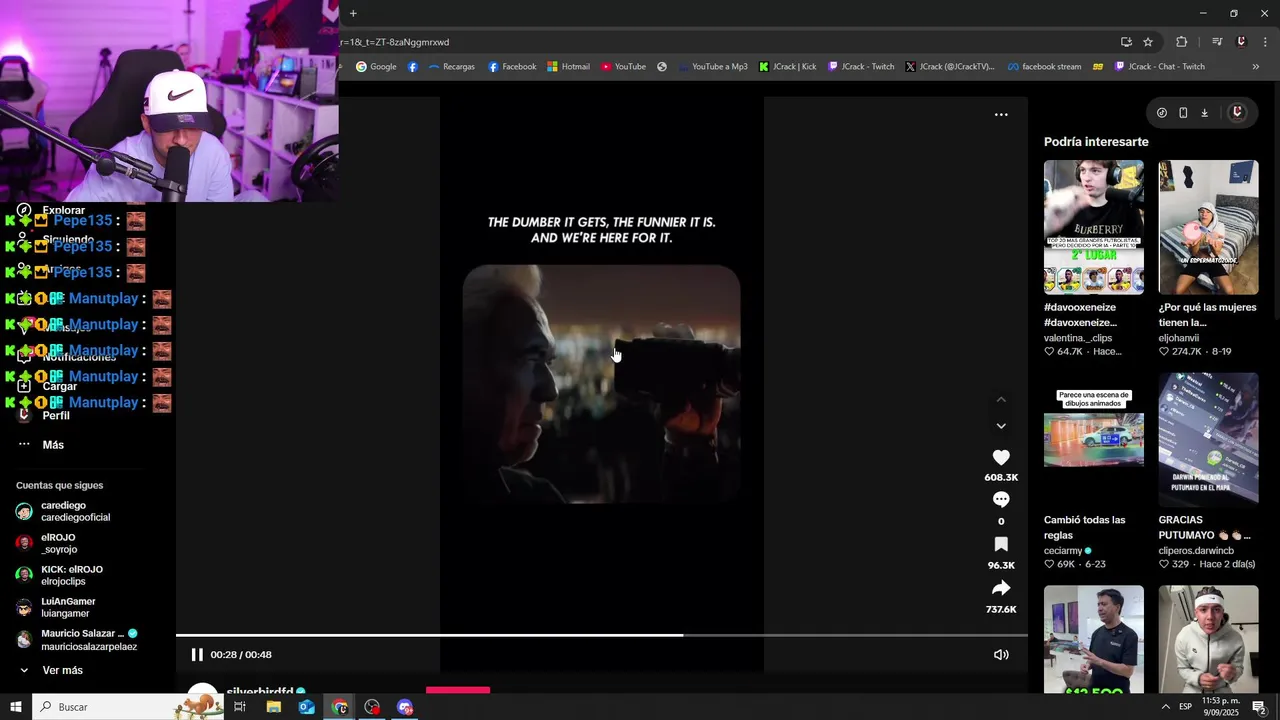Image resolution: width=1280 pixels, height=720 pixels.
Task: Open cliperos.darwincb author name
Action: click(x=1196, y=551)
